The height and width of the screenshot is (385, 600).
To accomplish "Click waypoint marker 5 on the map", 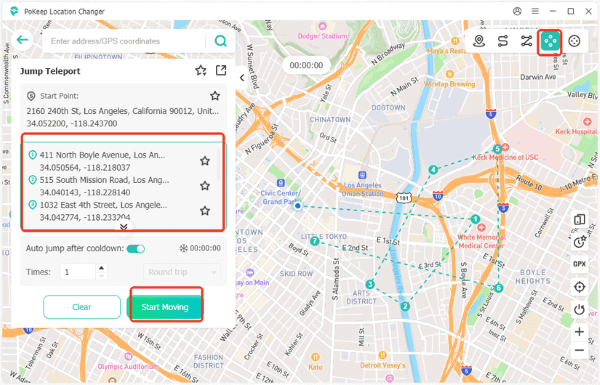I will pos(497,149).
